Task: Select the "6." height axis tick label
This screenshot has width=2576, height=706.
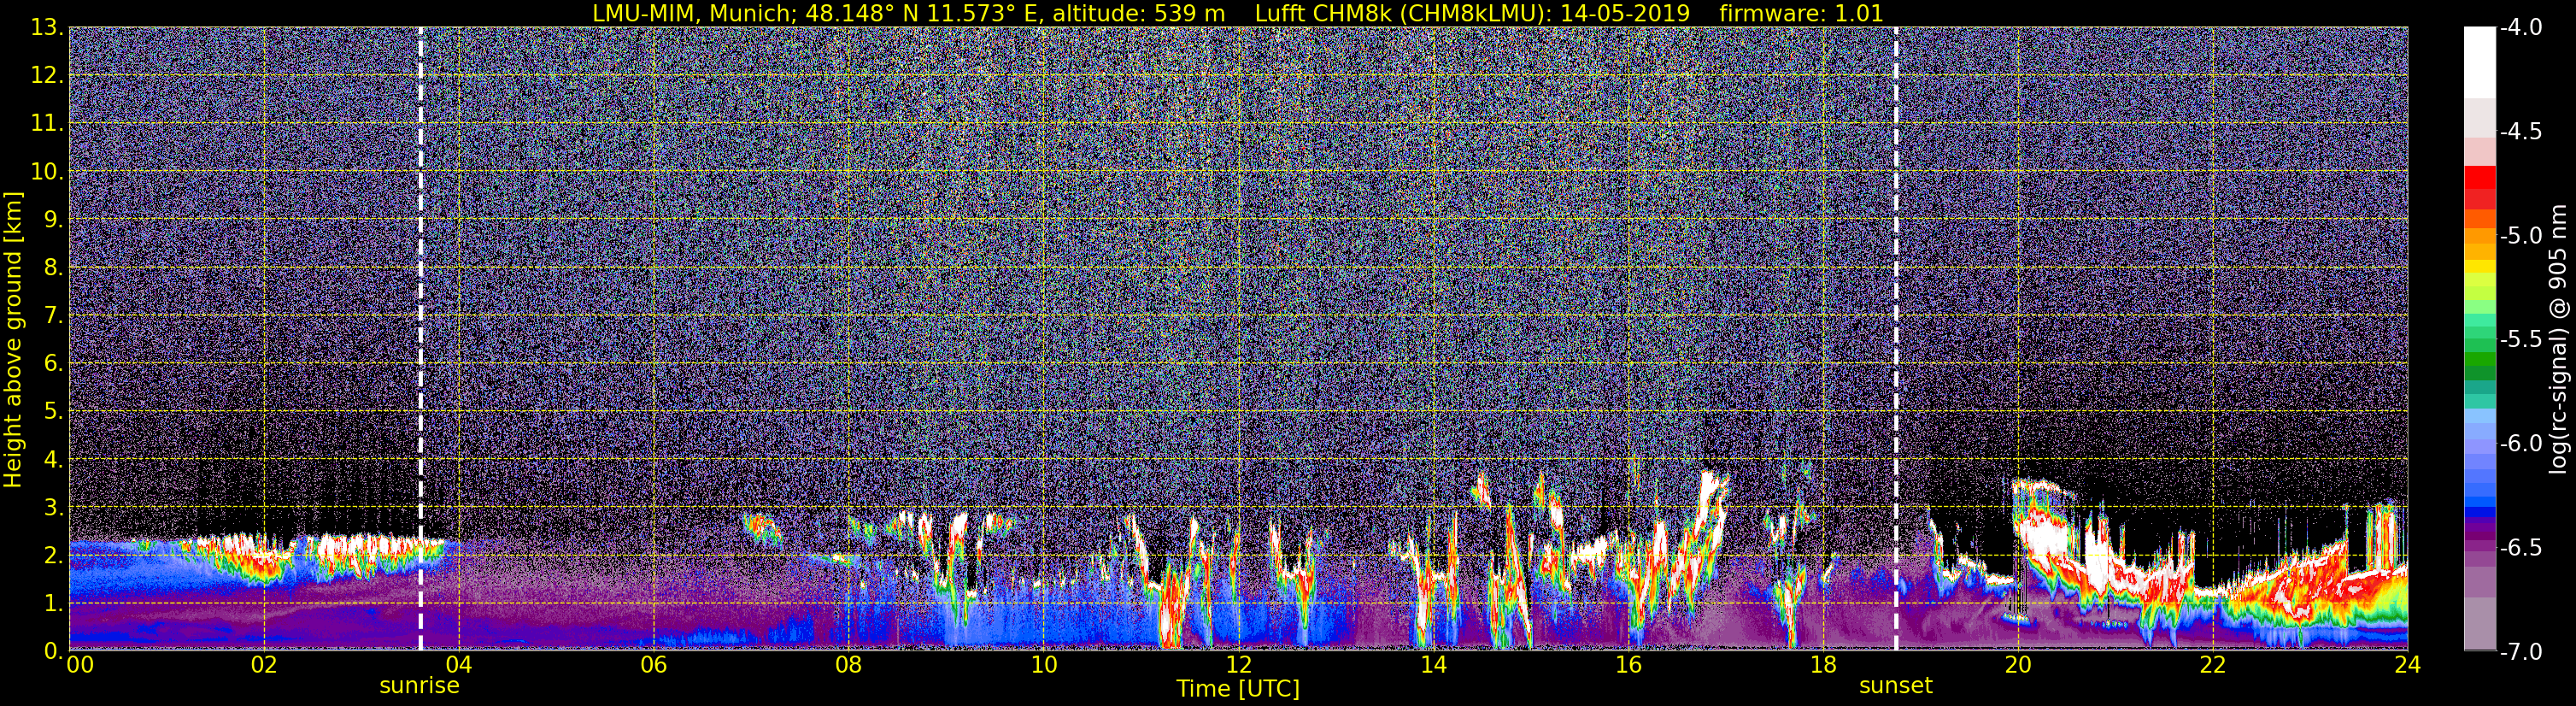Action: (53, 364)
